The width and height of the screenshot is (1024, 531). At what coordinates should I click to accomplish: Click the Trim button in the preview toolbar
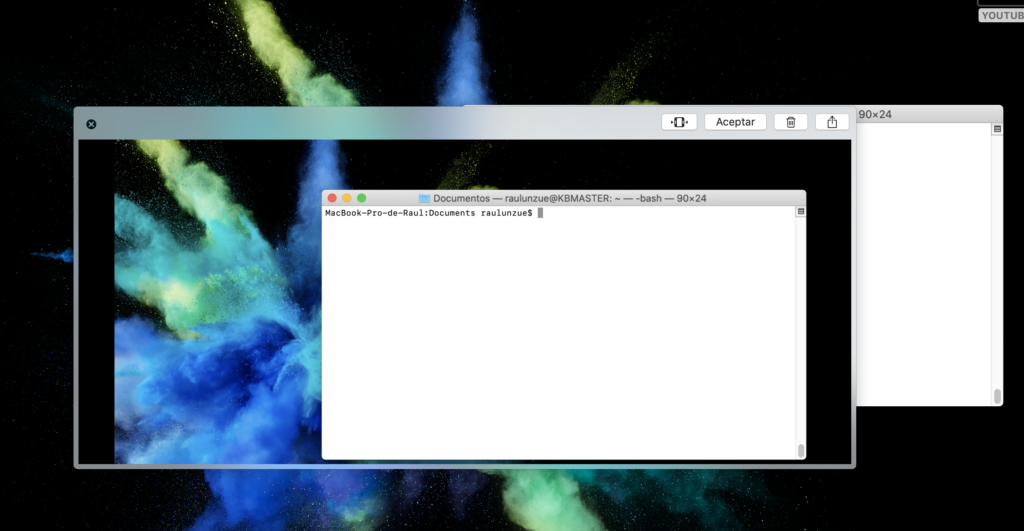[x=679, y=122]
